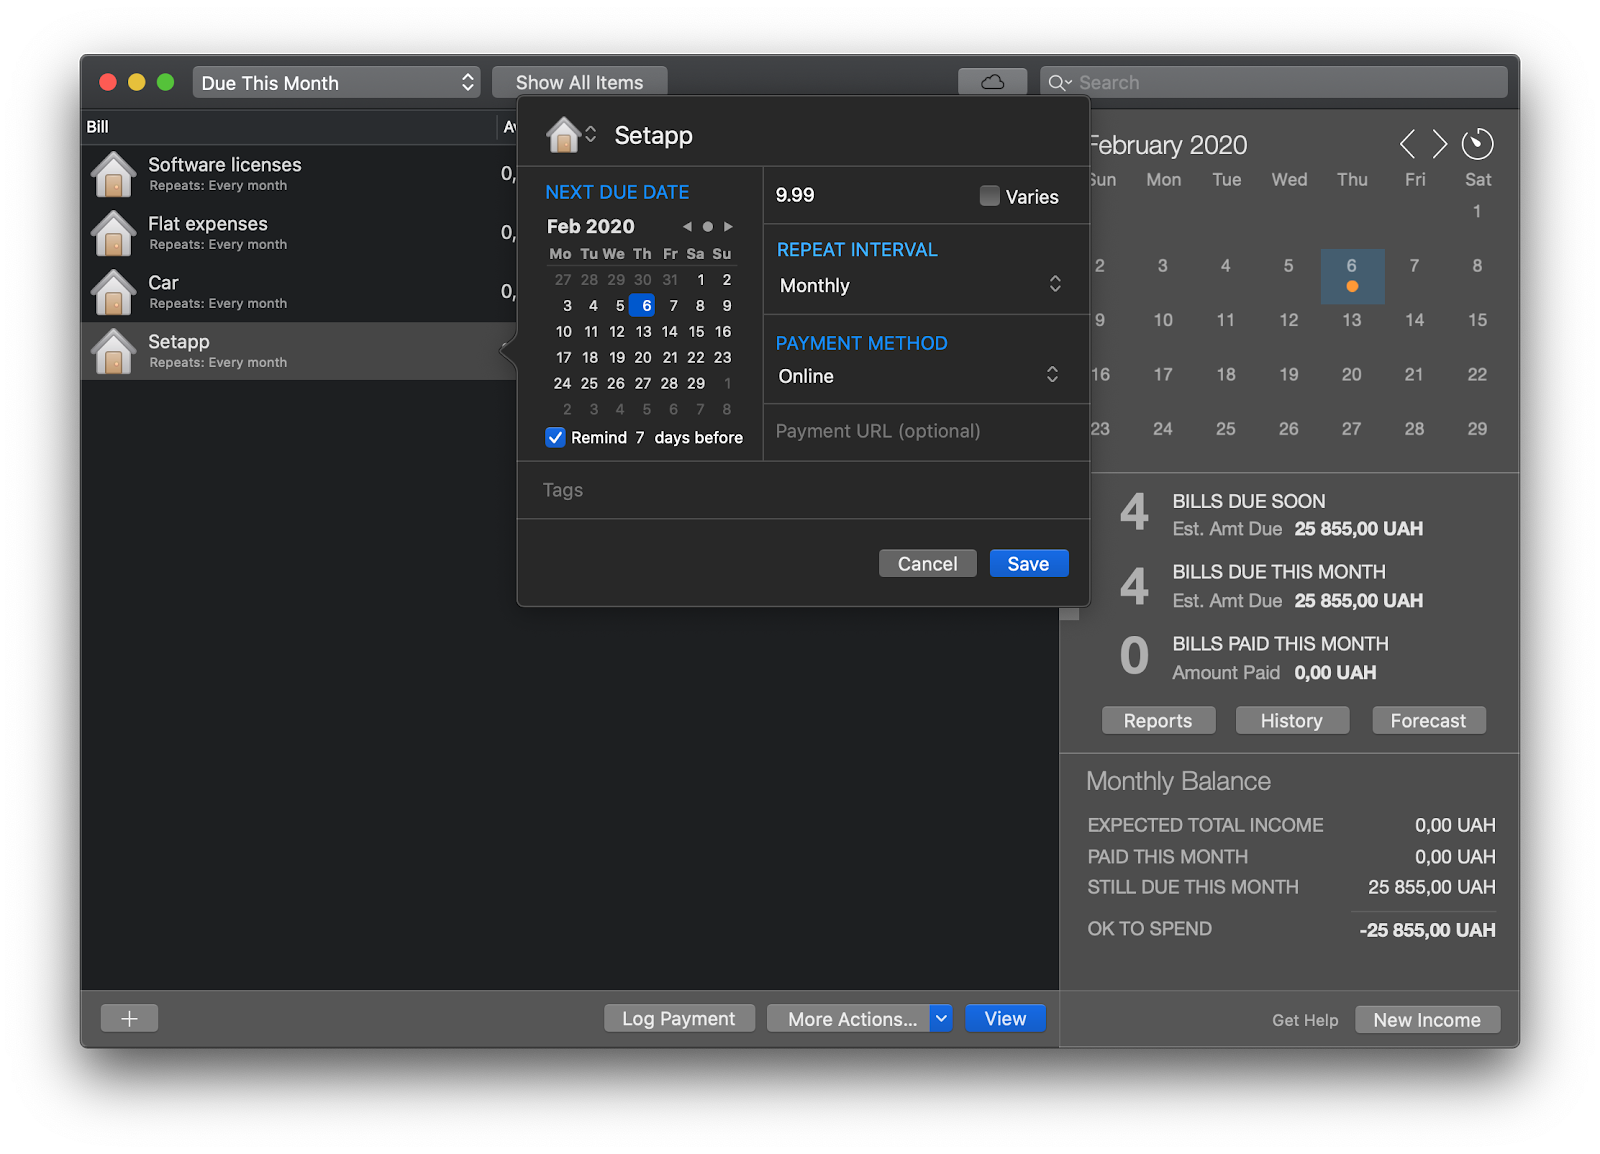Click February 13 in main calendar
The width and height of the screenshot is (1600, 1154).
tap(1351, 320)
